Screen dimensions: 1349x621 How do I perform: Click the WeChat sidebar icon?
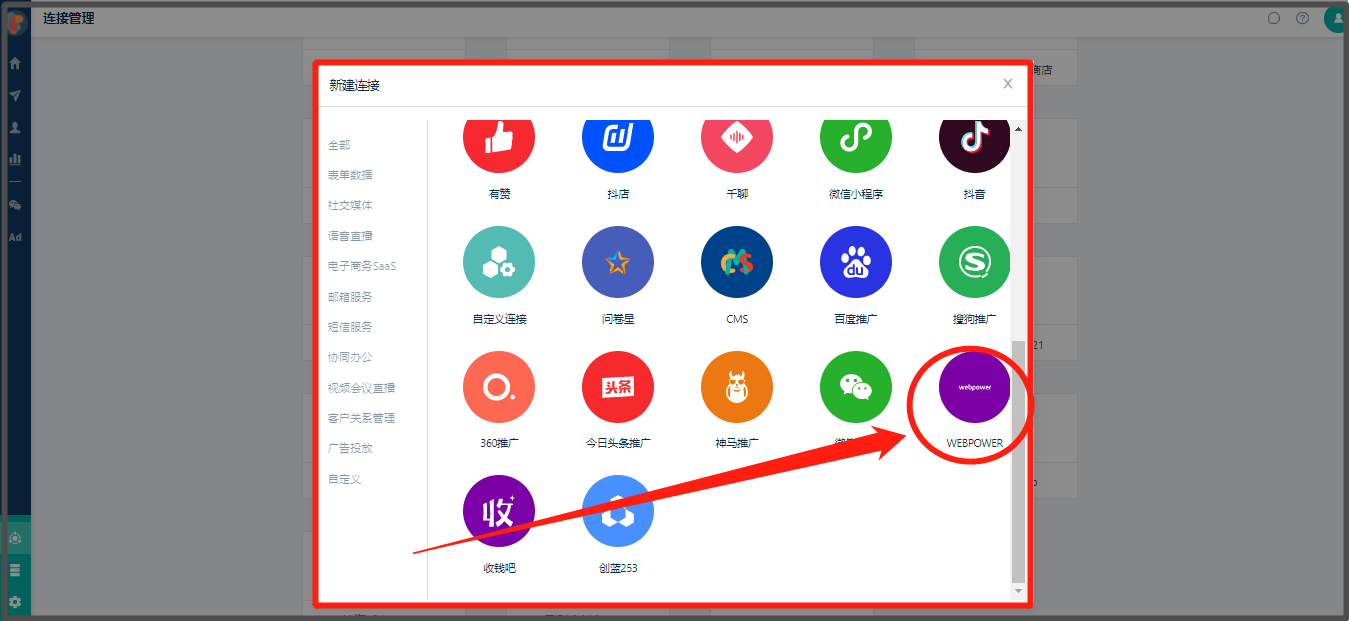[x=15, y=205]
